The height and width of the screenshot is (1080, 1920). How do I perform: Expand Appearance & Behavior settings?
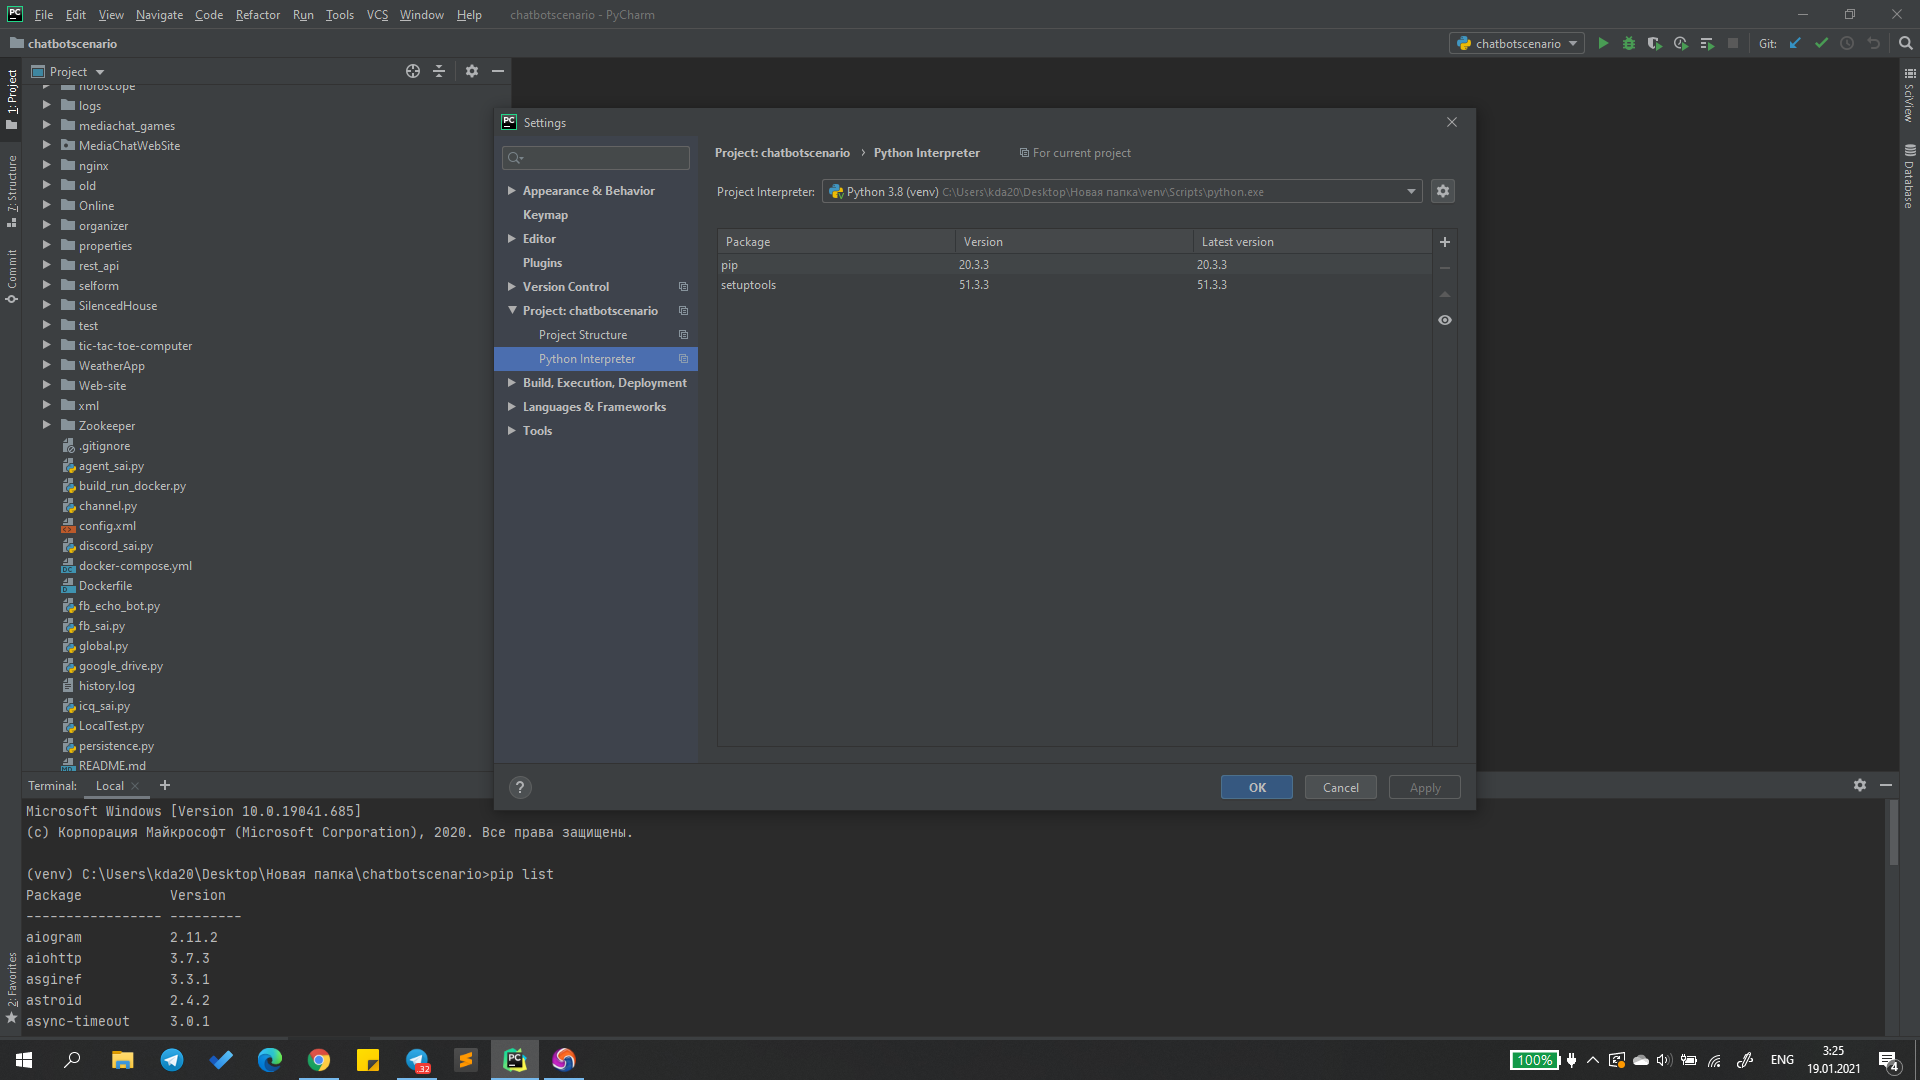(512, 190)
